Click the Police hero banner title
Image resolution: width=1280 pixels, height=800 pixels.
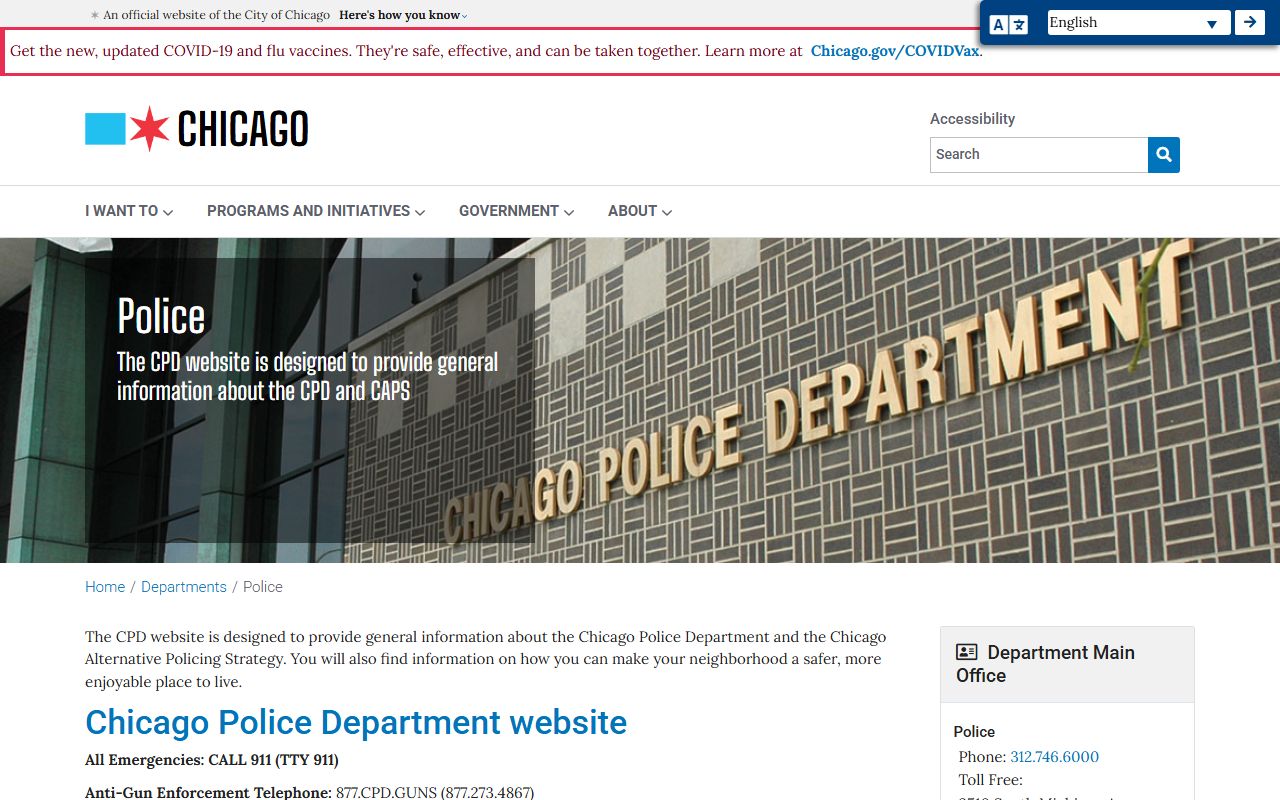161,316
